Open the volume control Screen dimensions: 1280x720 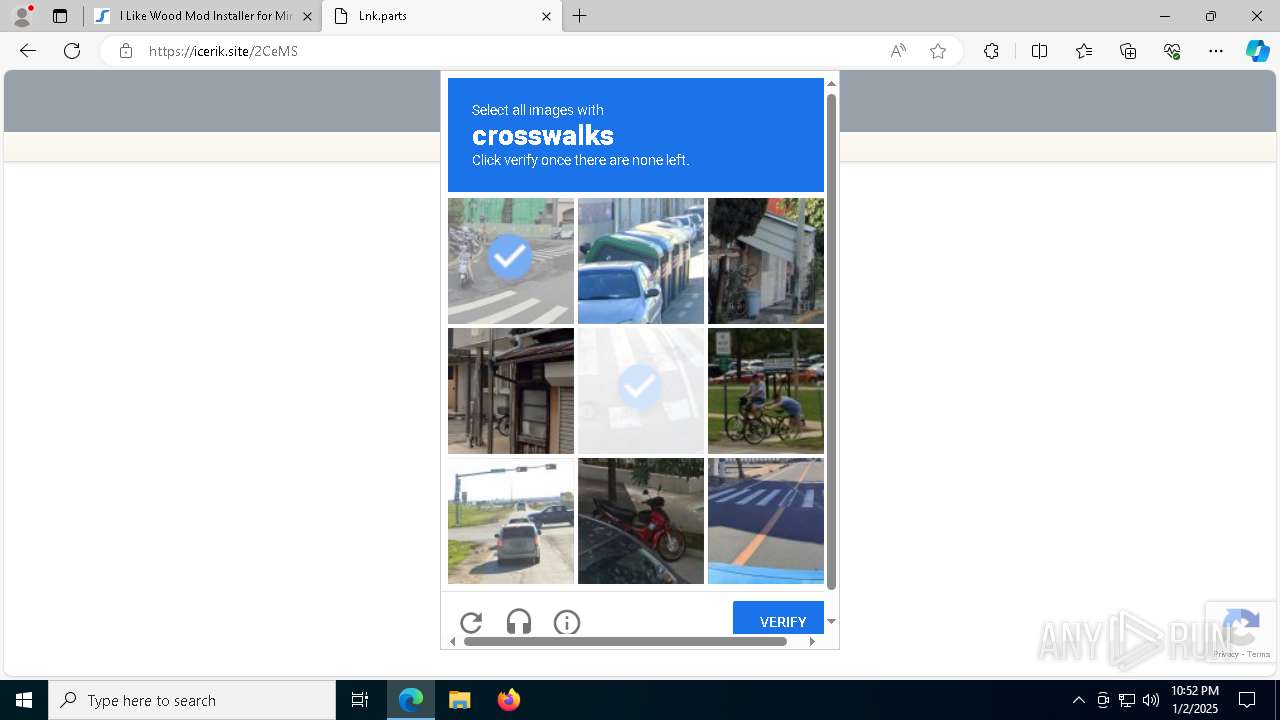1151,700
